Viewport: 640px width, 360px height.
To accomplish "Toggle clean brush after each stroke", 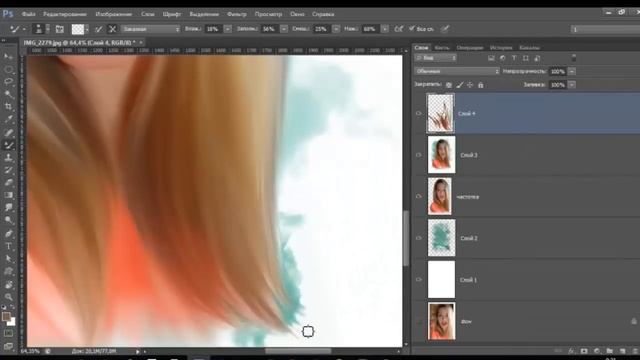I will [112, 29].
